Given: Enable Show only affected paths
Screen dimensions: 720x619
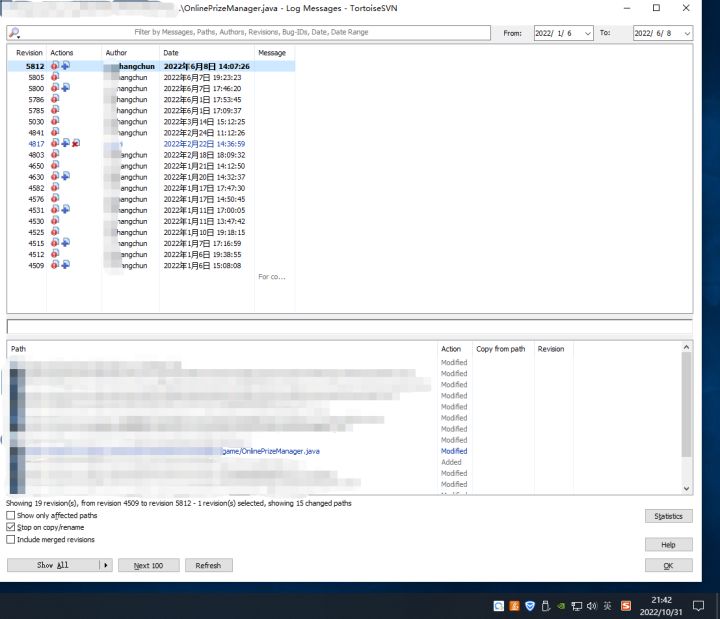Looking at the screenshot, I should coord(11,515).
